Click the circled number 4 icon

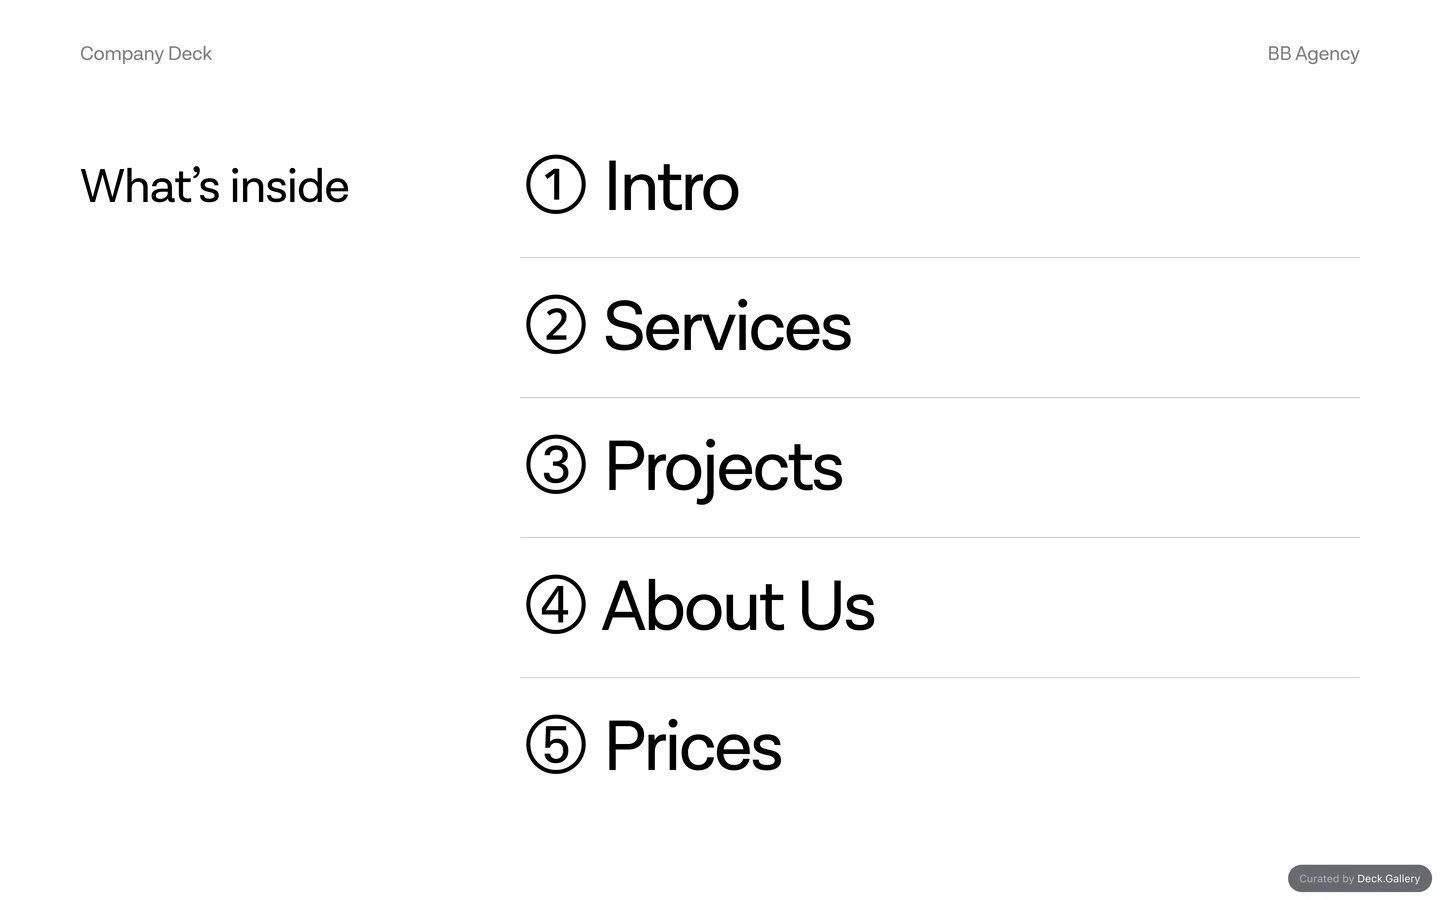(555, 605)
